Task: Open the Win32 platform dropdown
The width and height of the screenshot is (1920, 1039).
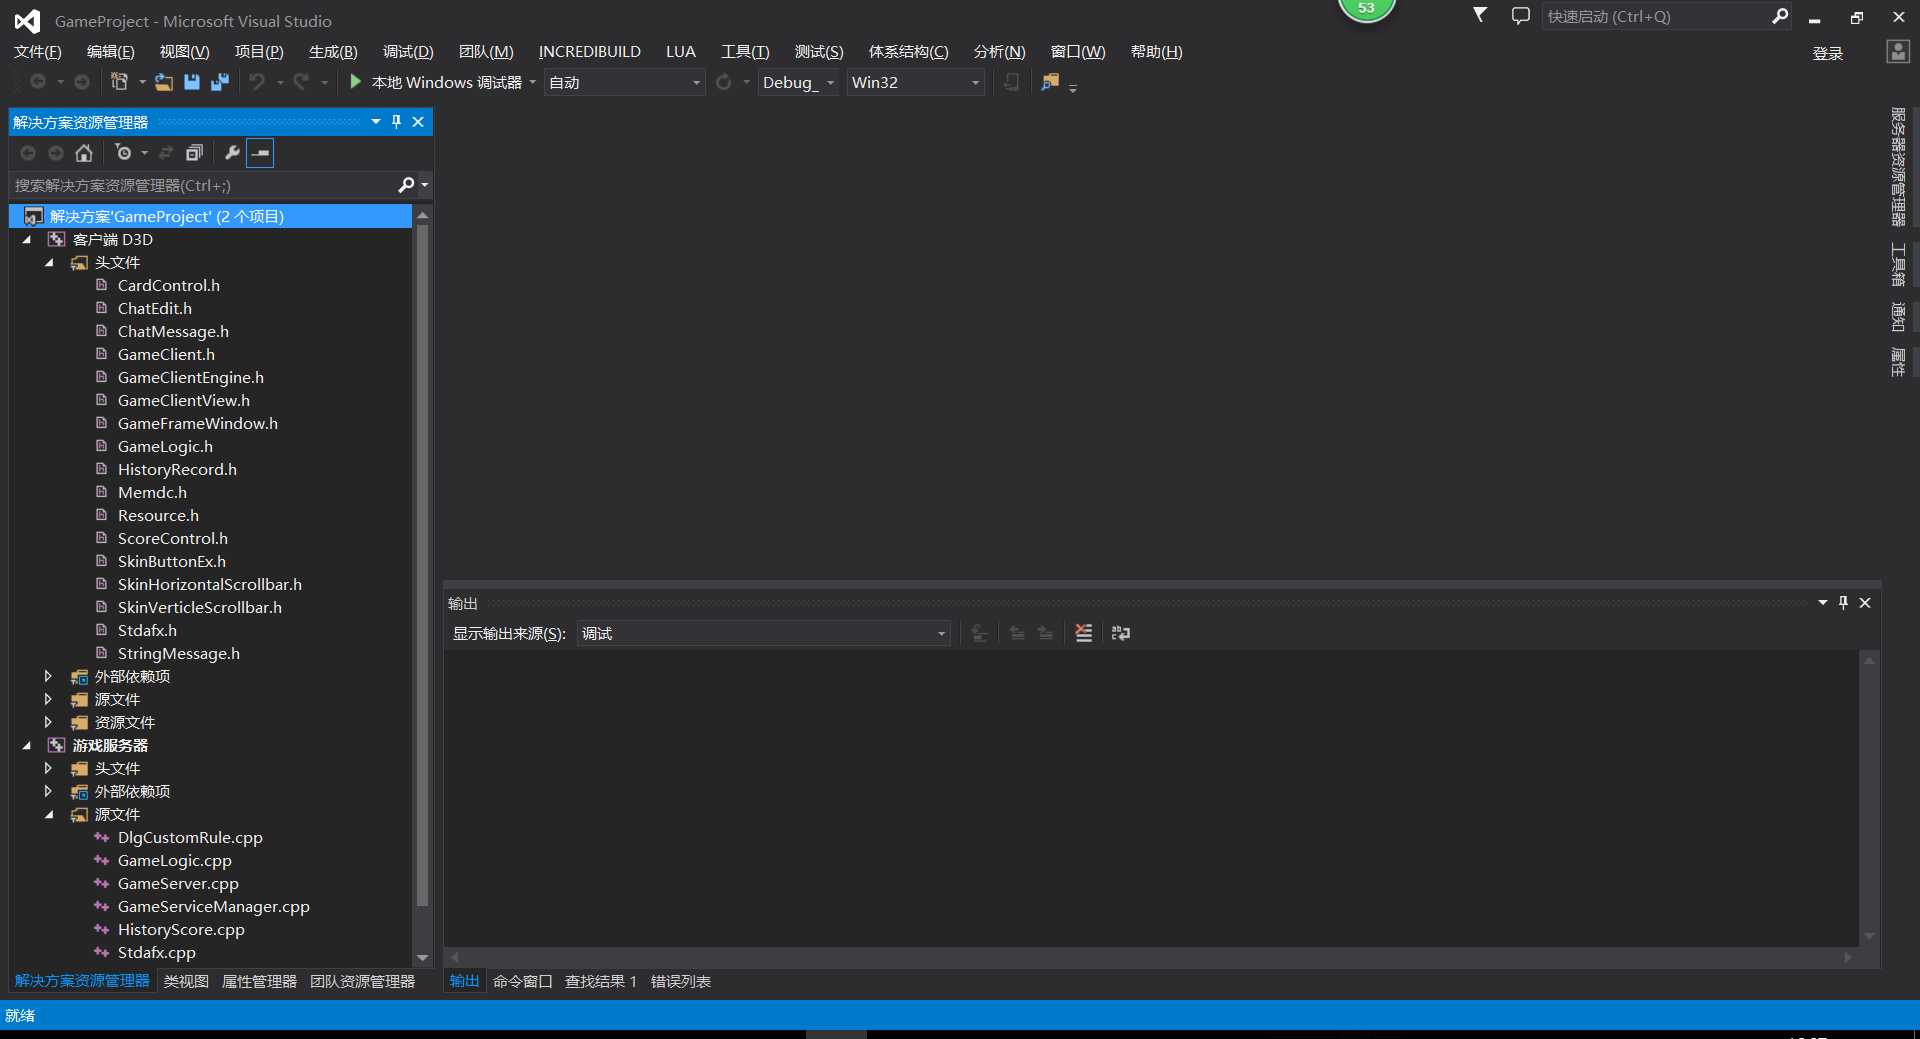Action: (916, 82)
